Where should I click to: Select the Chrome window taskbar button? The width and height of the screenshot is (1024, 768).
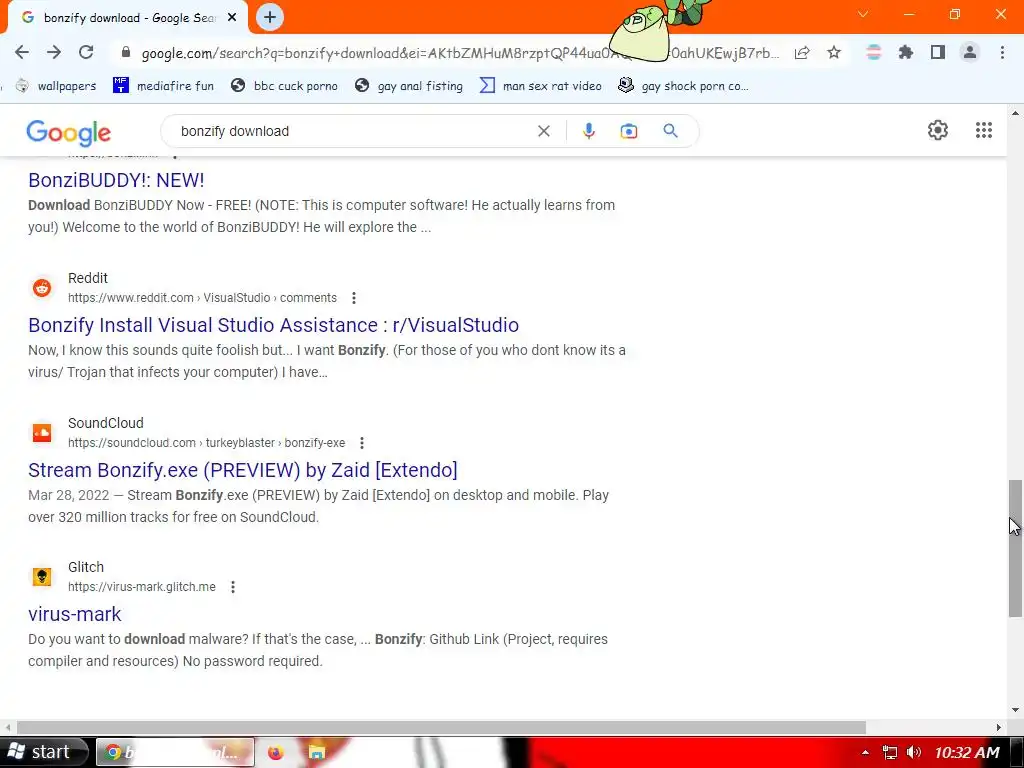175,752
